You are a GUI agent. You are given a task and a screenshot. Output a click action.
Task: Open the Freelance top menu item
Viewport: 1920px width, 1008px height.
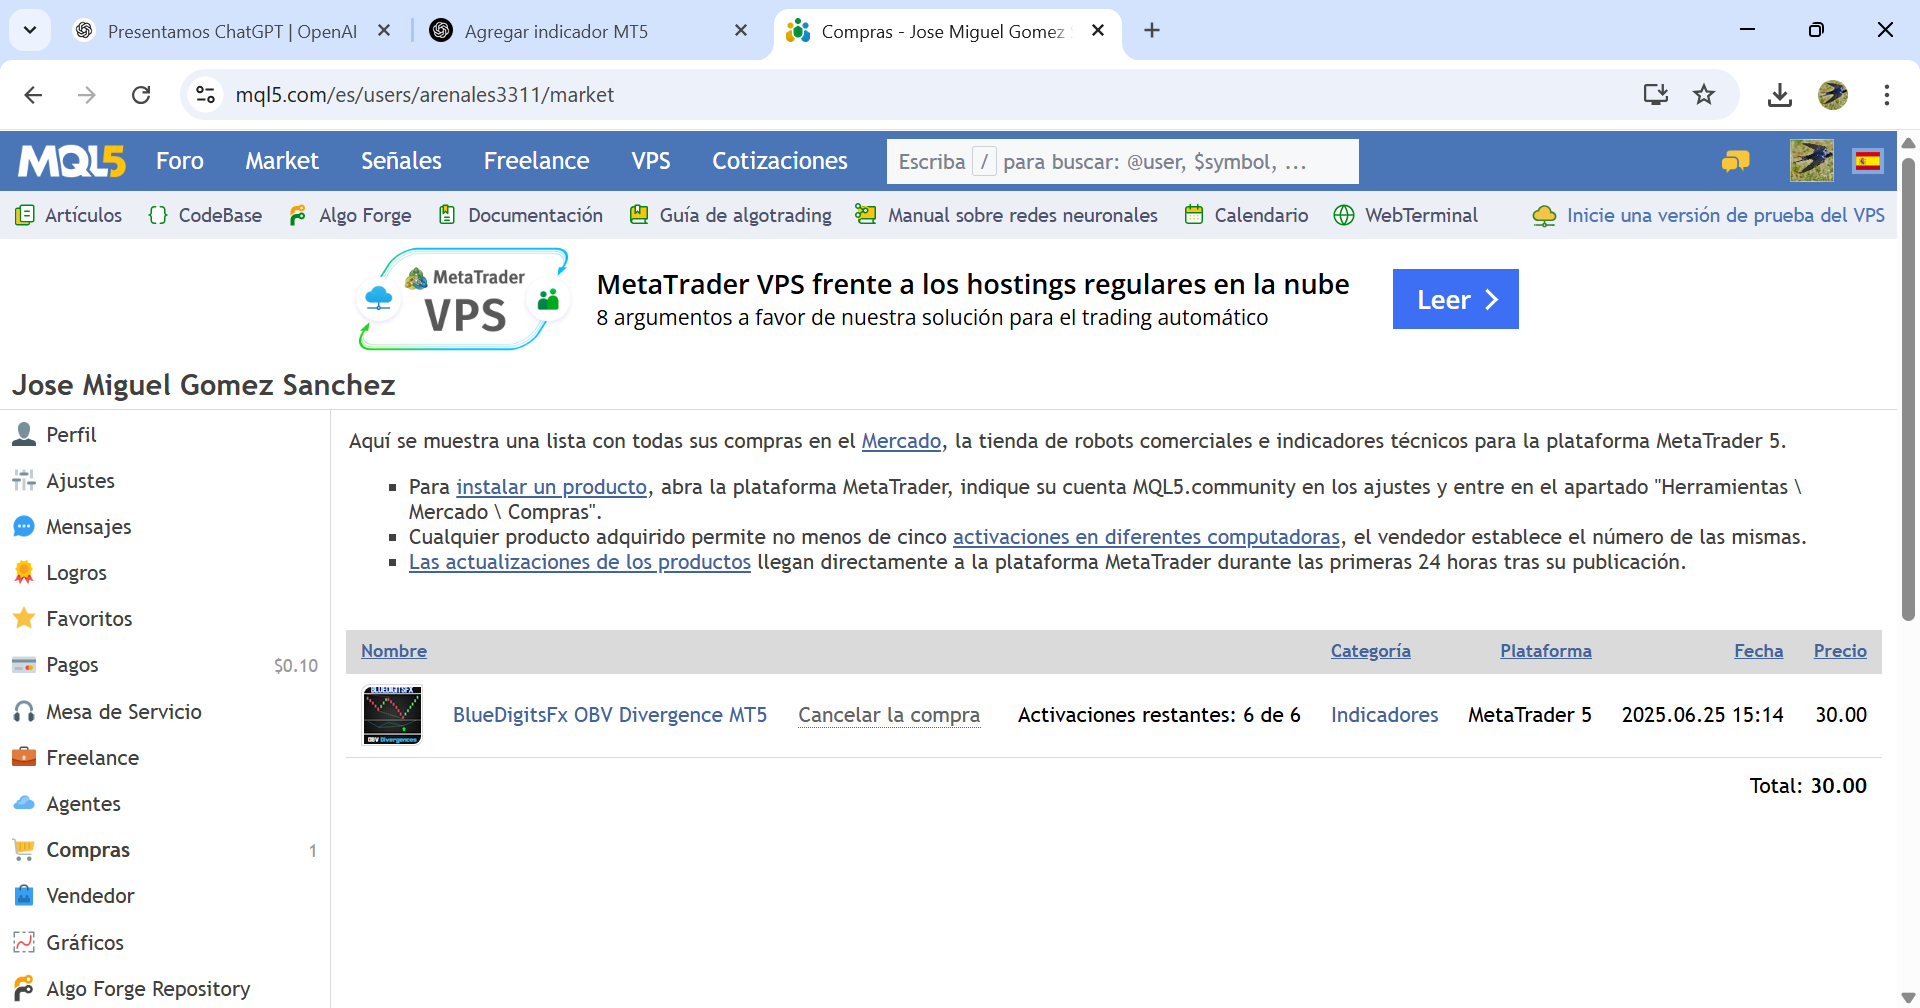click(x=536, y=161)
